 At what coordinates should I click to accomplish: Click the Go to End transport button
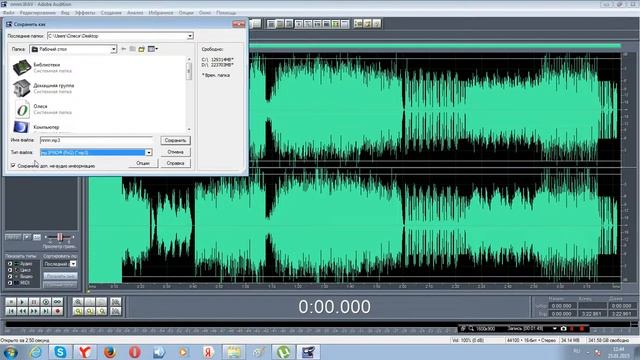pos(46,311)
